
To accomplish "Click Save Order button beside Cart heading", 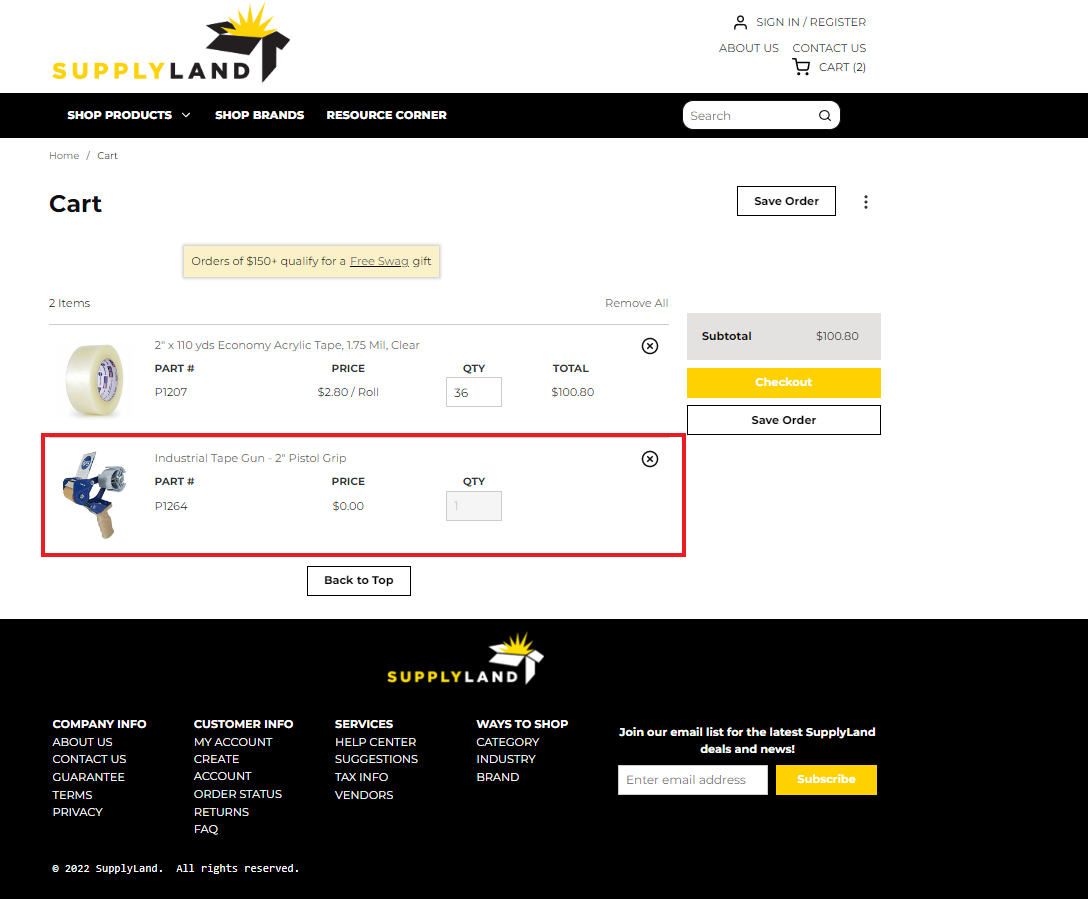I will 786,201.
